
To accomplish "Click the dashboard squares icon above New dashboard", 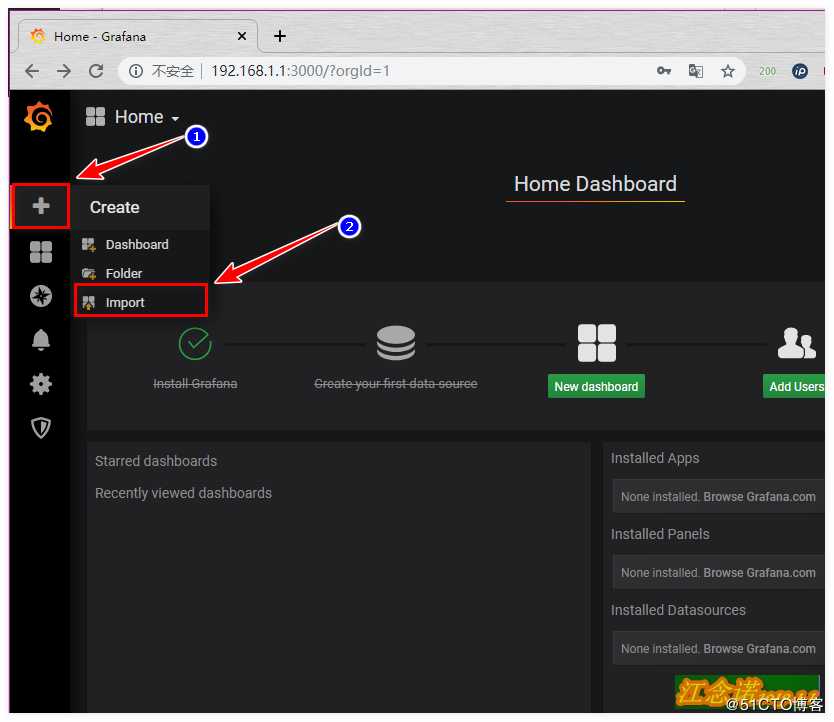I will coord(597,343).
